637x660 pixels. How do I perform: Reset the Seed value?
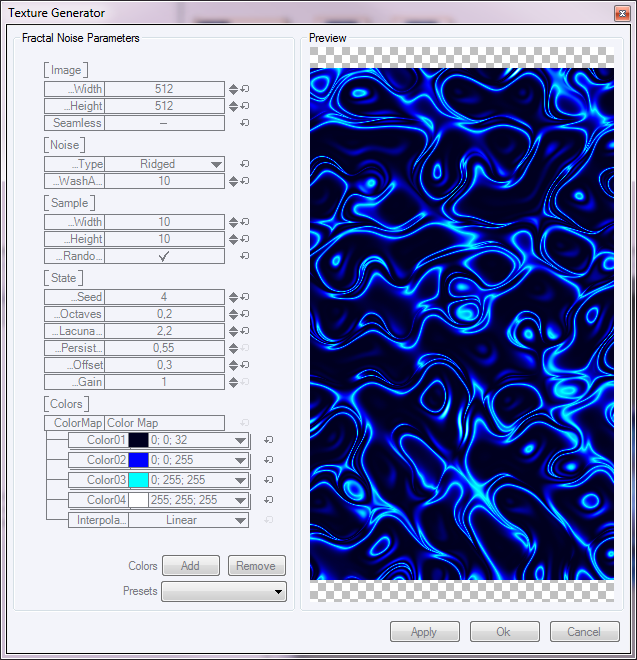(245, 297)
